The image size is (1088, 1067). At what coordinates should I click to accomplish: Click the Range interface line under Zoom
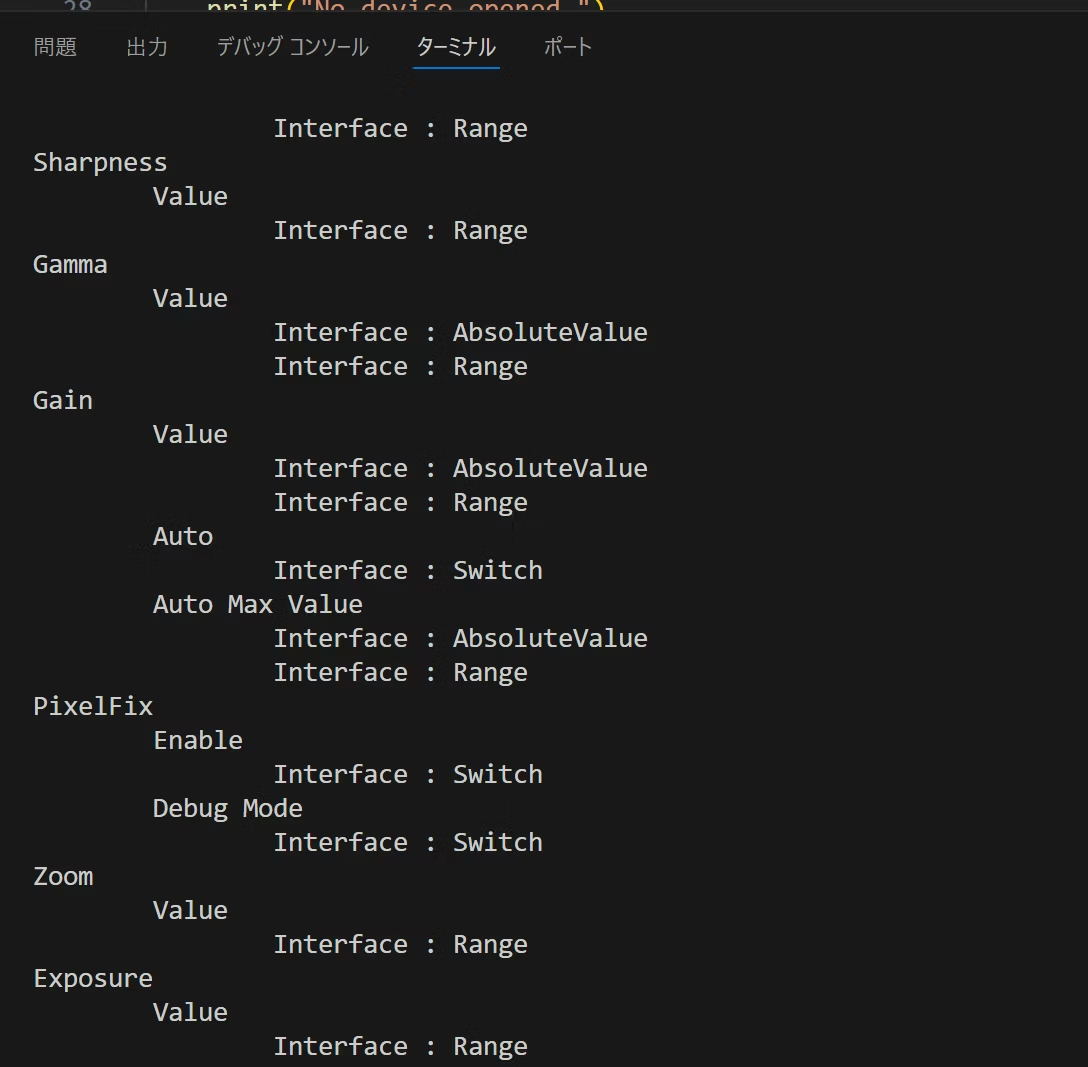pyautogui.click(x=400, y=944)
